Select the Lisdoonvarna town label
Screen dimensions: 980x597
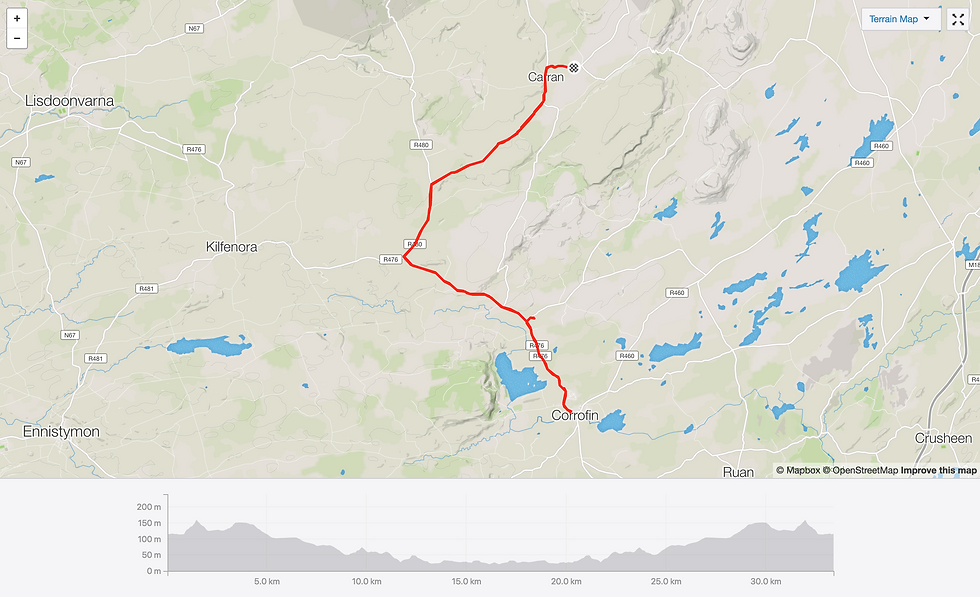coord(69,101)
